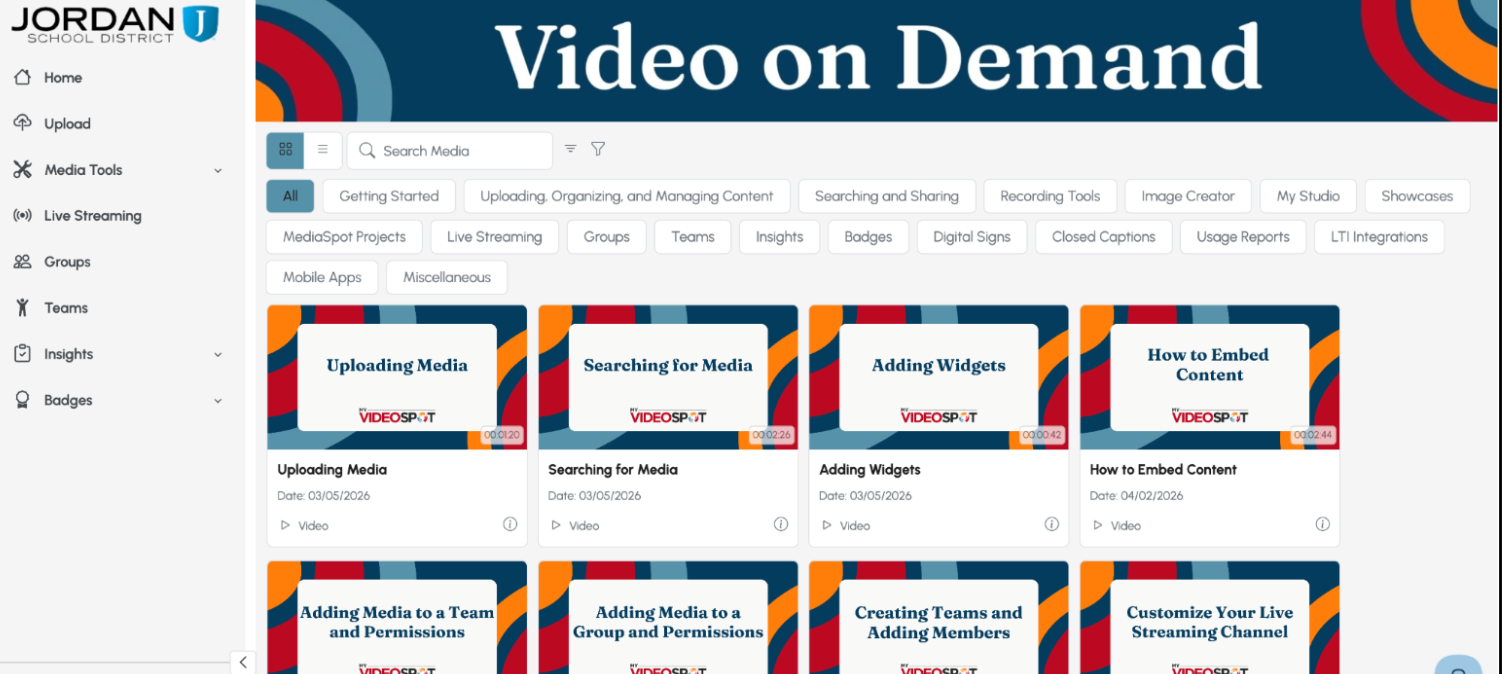Viewport: 1502px width, 674px height.
Task: Click the Video label under Uploading Media
Action: pyautogui.click(x=313, y=525)
